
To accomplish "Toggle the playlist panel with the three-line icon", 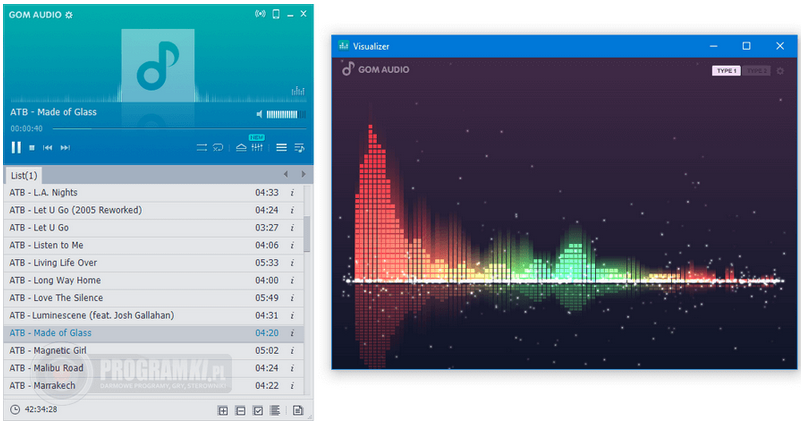I will coord(281,148).
